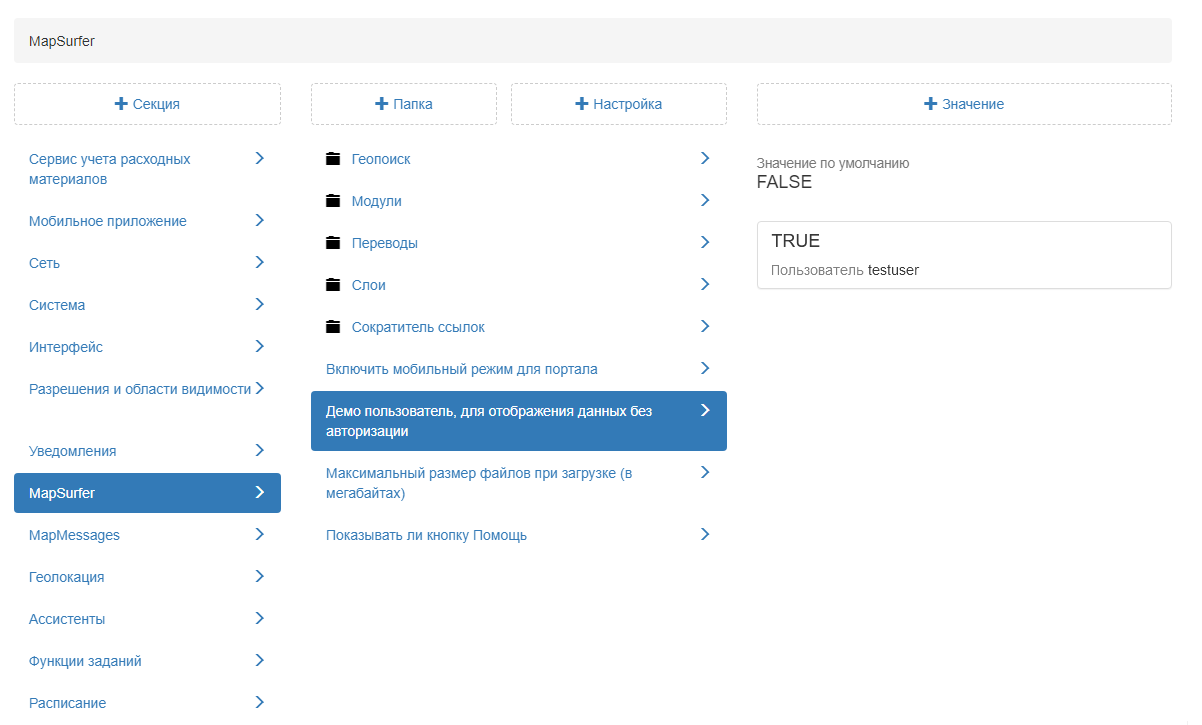This screenshot has height=725, width=1202.
Task: Expand chevron for Сервис учета расходных материалов
Action: [x=259, y=158]
